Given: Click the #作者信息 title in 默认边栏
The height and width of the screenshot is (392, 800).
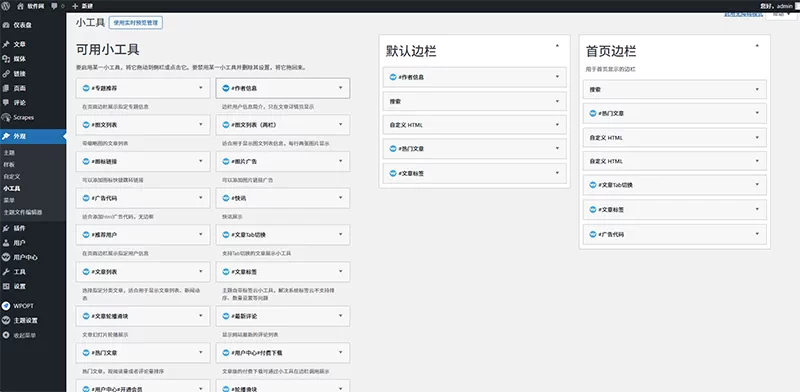Looking at the screenshot, I should [x=411, y=78].
